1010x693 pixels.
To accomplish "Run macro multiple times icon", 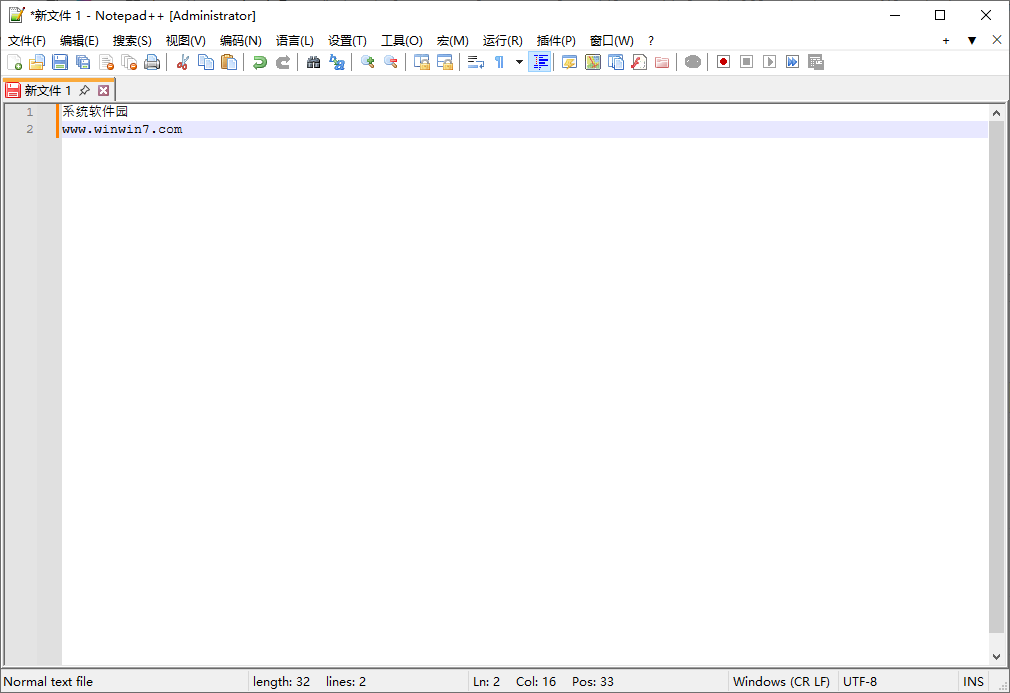I will pyautogui.click(x=792, y=62).
